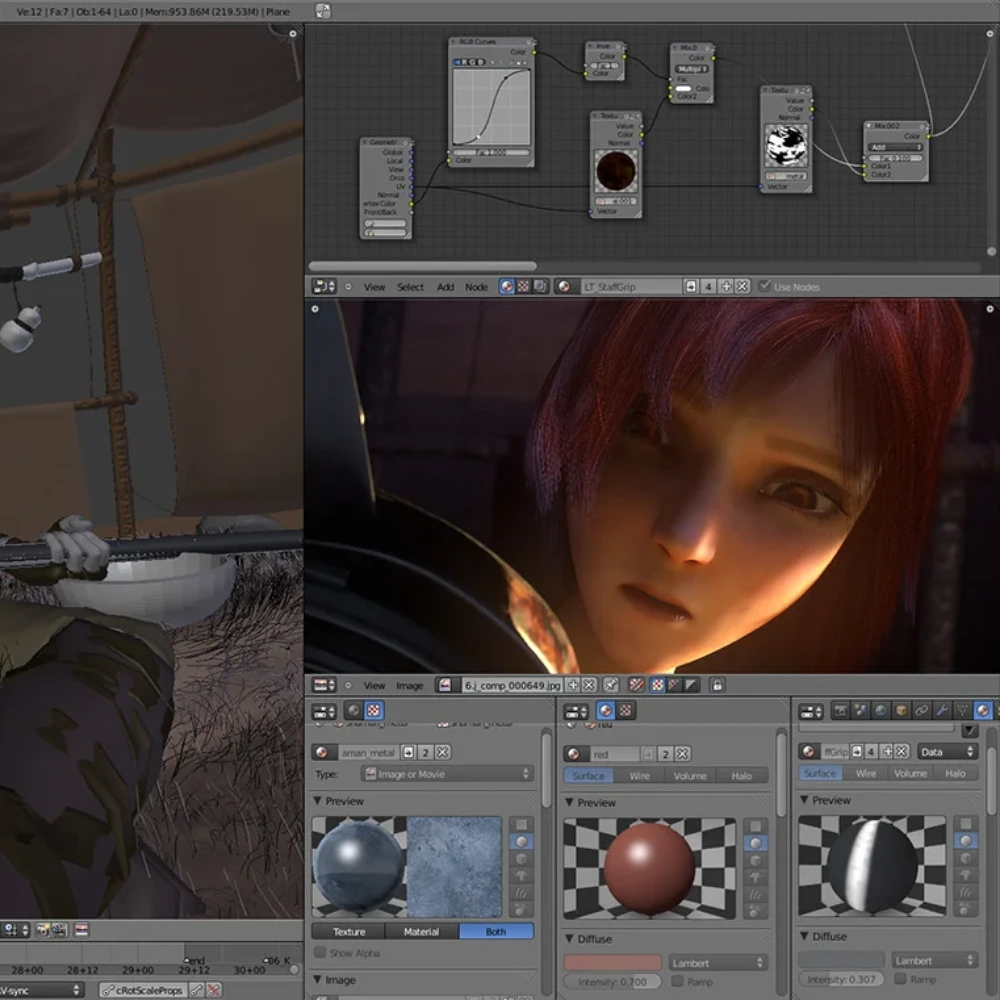Open the World properties globe icon

point(881,710)
